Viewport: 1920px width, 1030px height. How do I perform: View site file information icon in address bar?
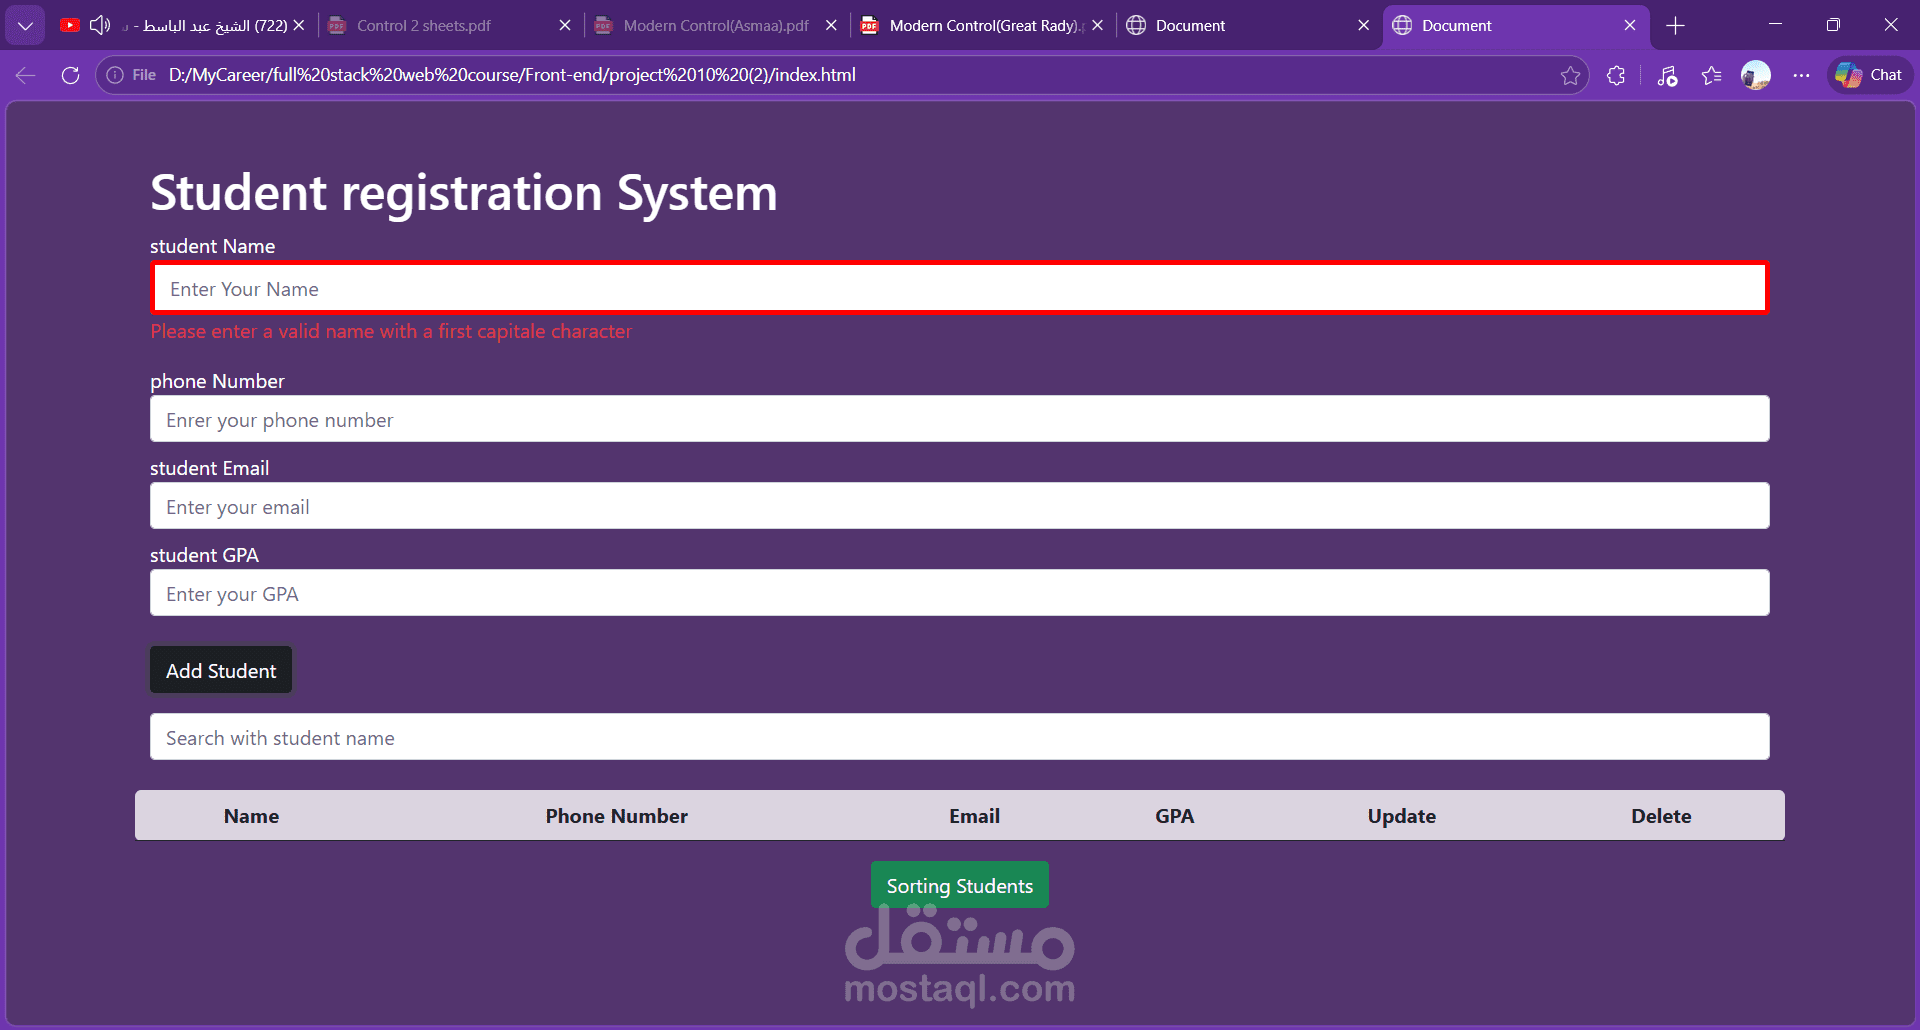(113, 75)
